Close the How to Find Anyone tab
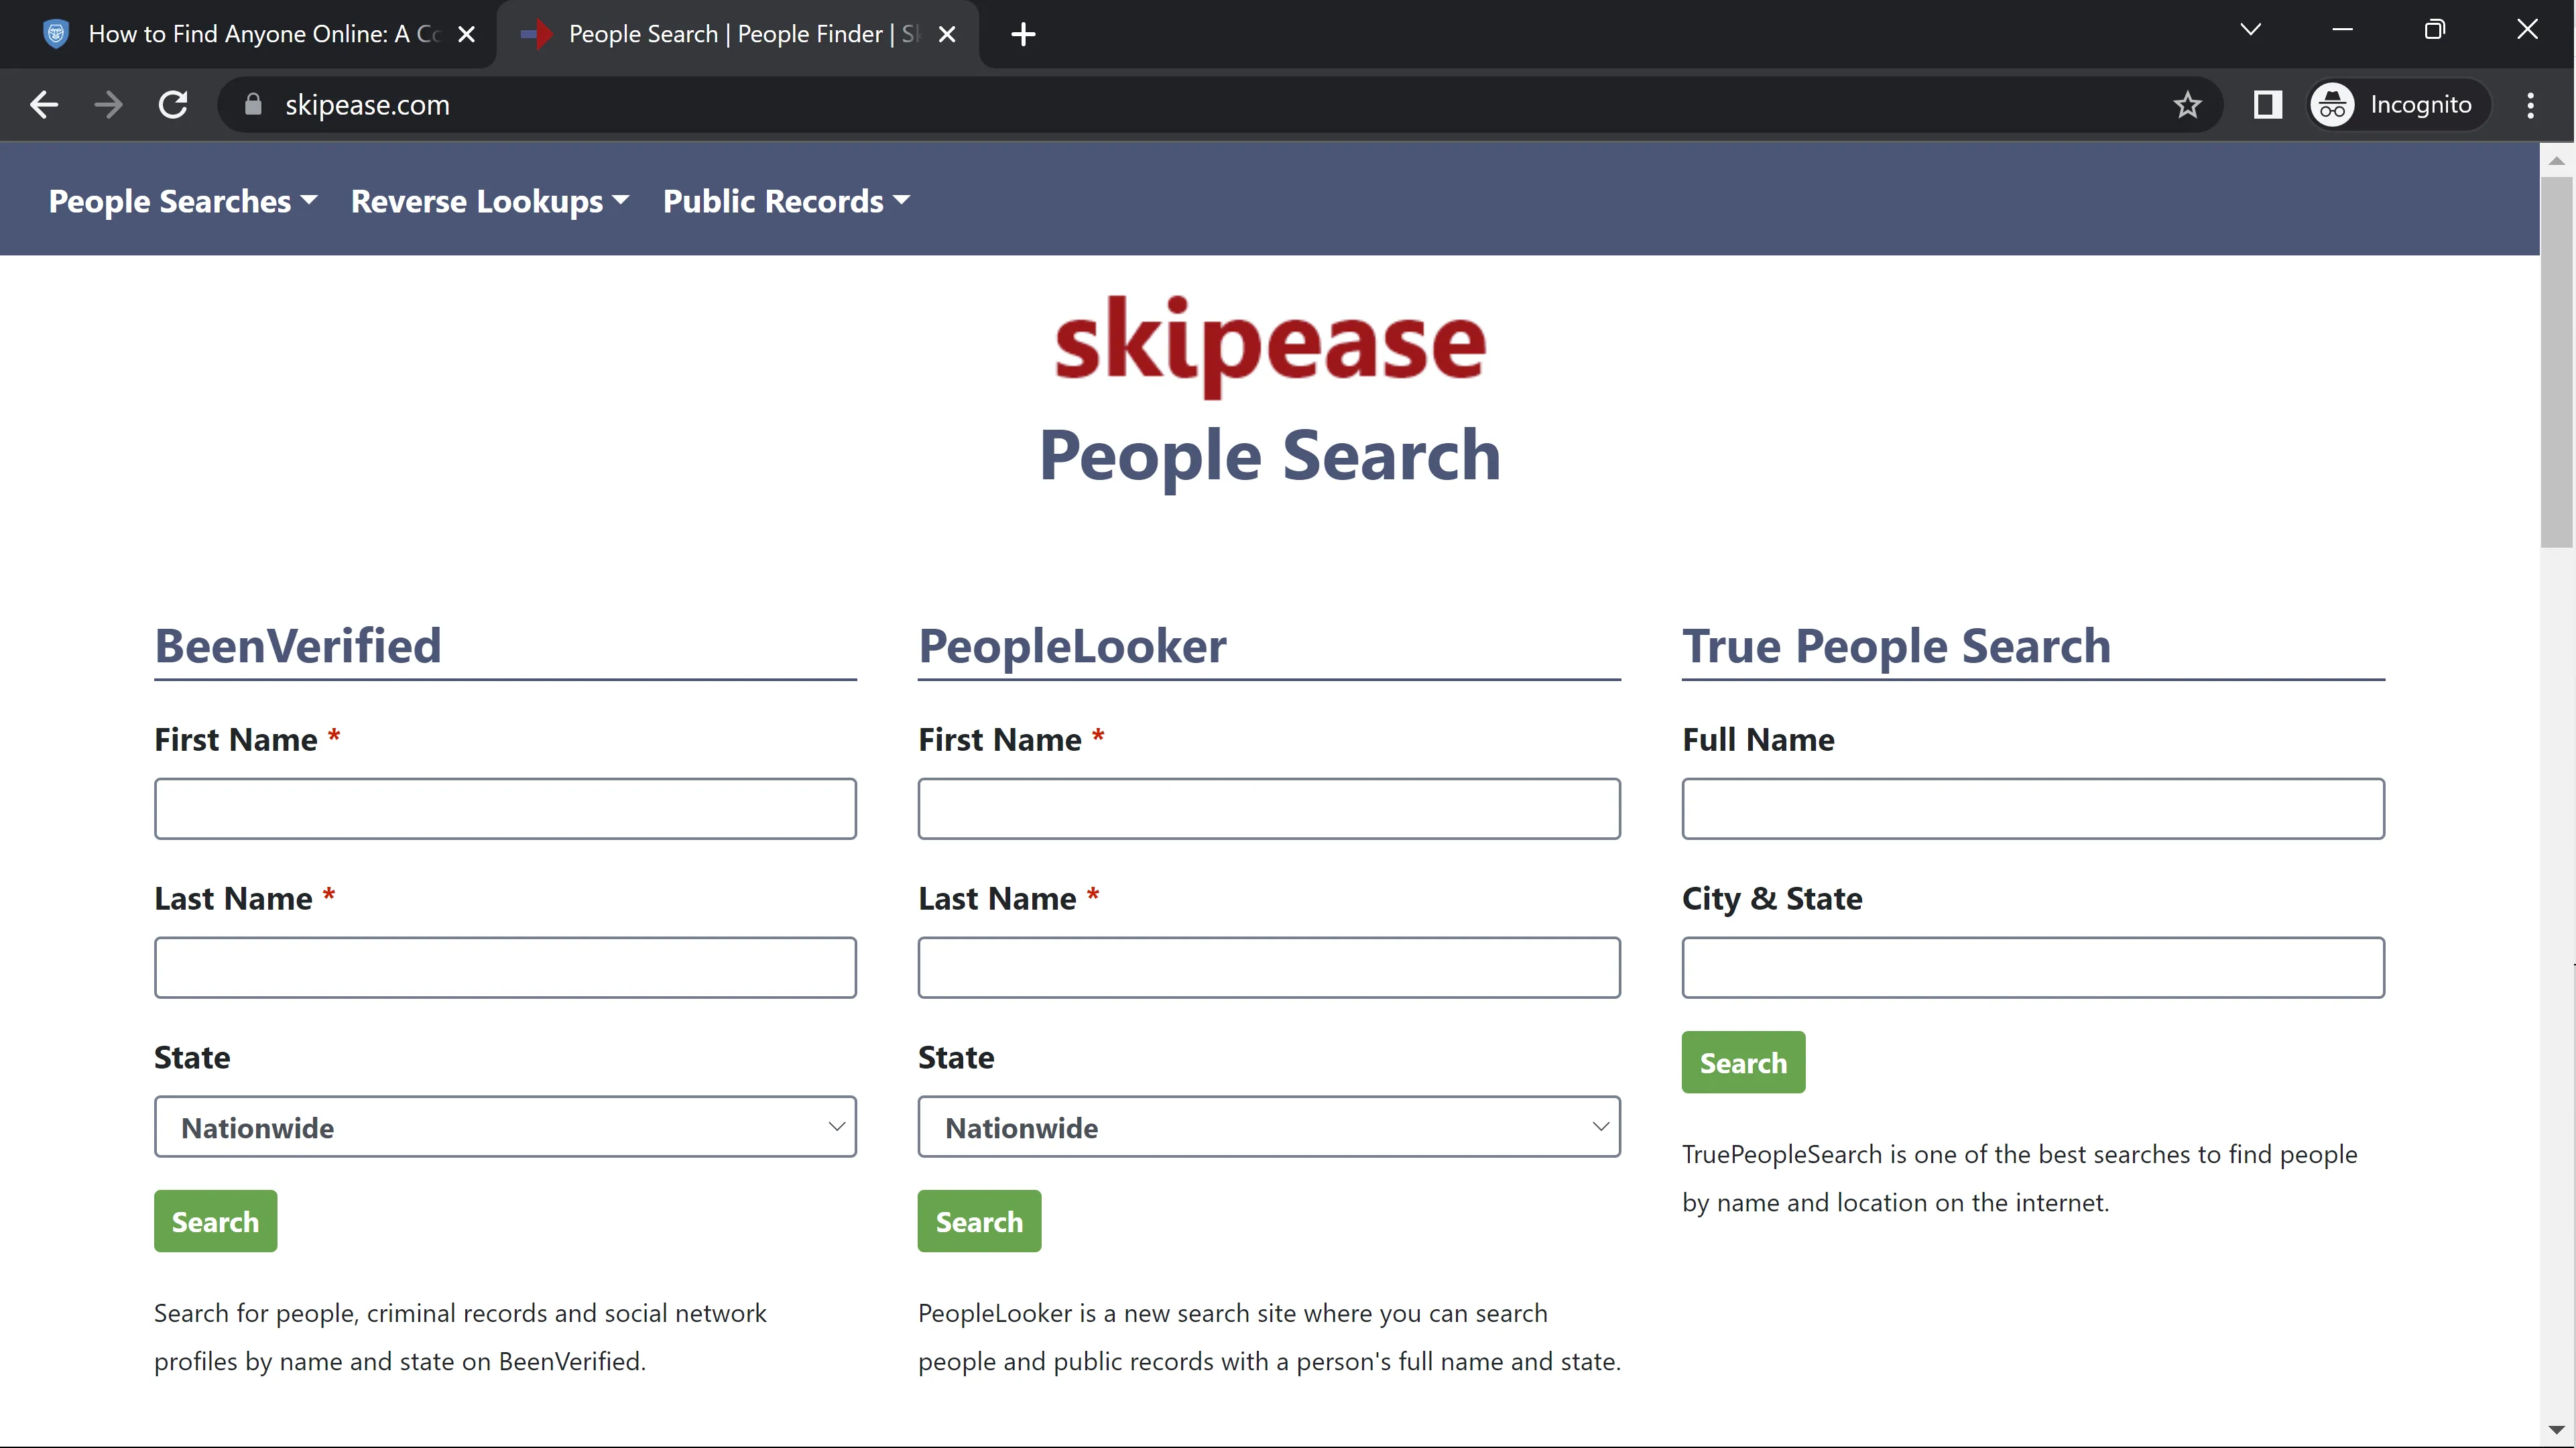Screen dimensions: 2576x1448 466,35
